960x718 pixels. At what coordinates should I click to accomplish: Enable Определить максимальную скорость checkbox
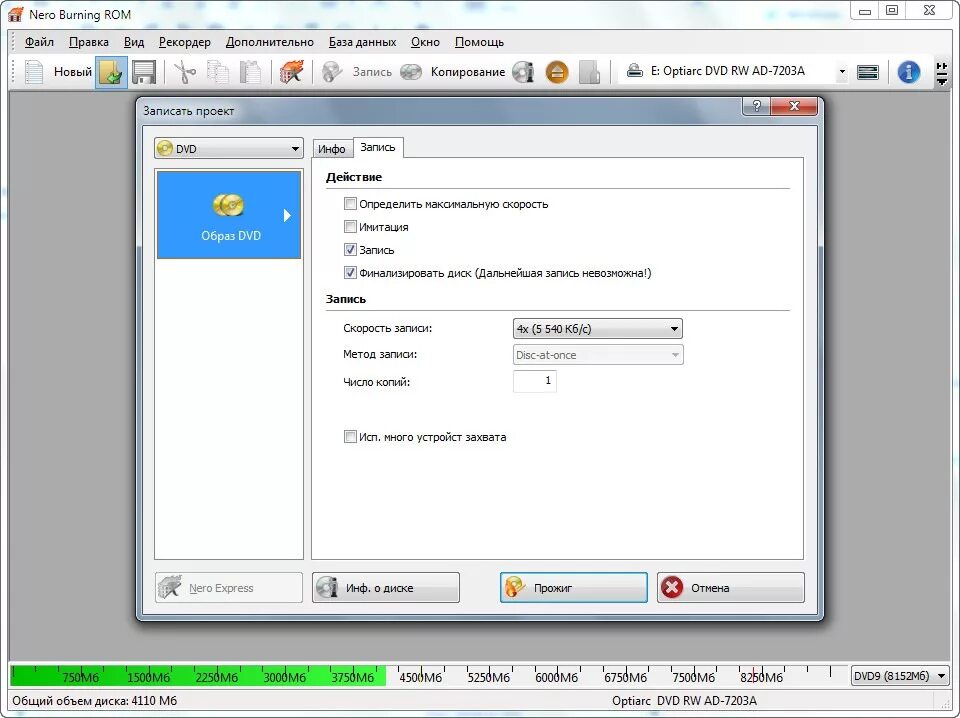click(350, 204)
